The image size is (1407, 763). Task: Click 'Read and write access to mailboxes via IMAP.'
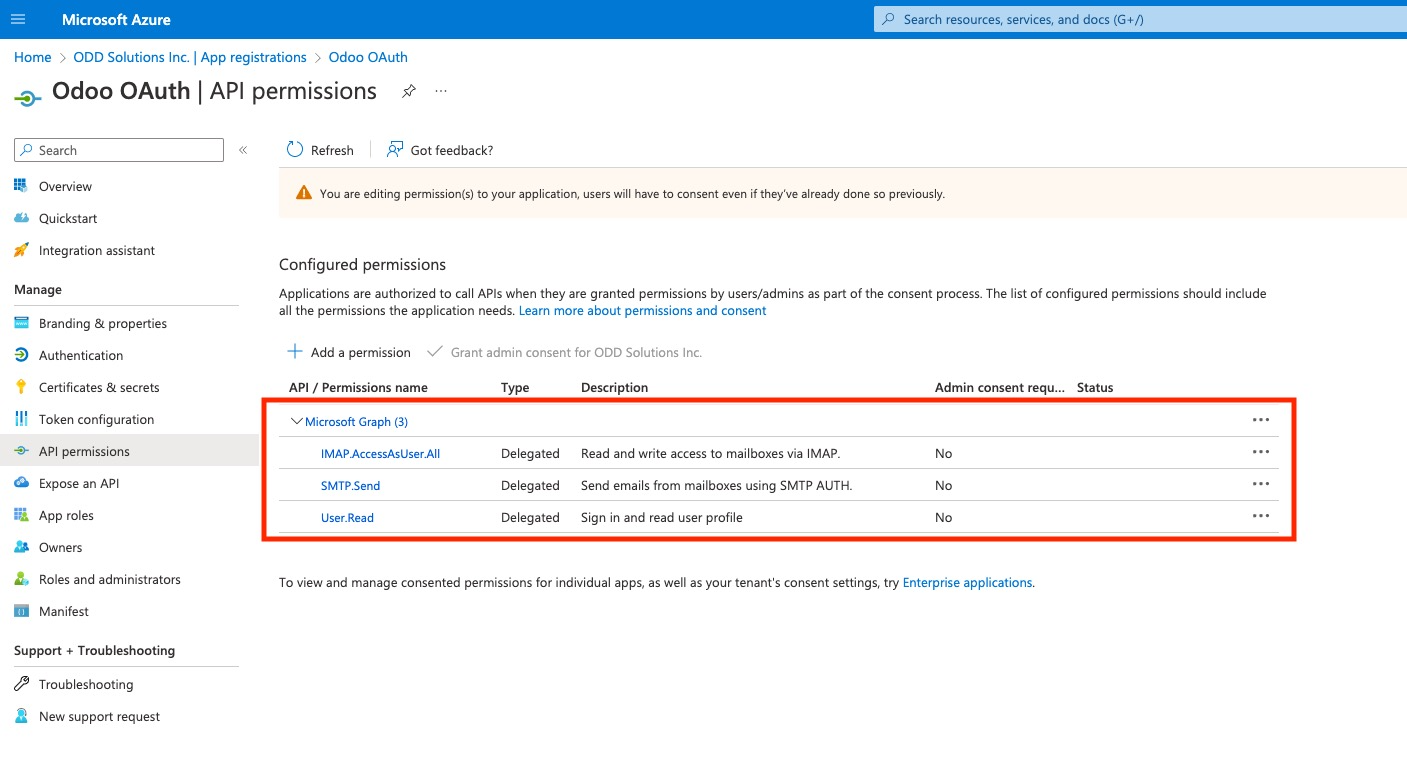tap(710, 454)
